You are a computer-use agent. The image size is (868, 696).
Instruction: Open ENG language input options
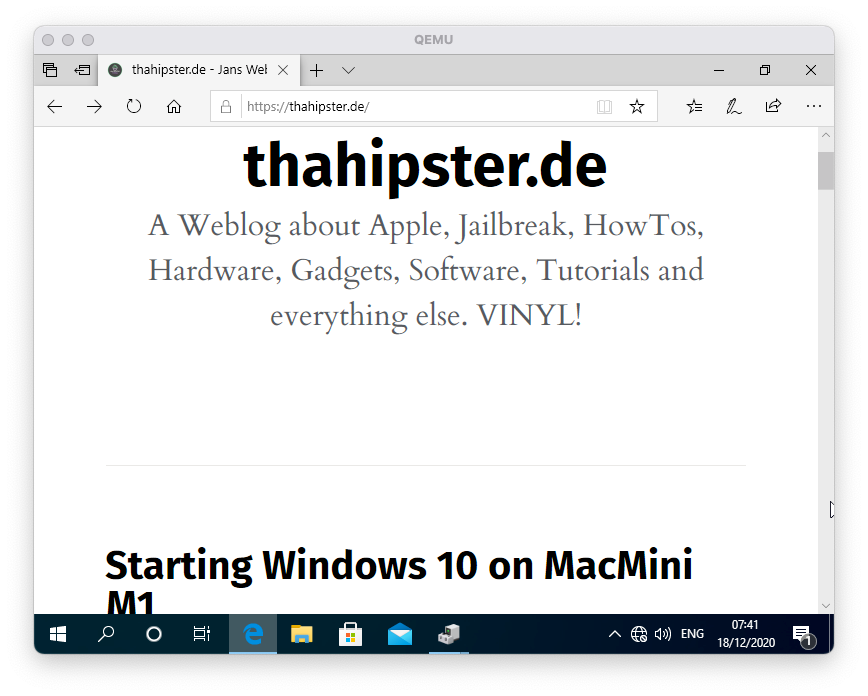pos(691,633)
